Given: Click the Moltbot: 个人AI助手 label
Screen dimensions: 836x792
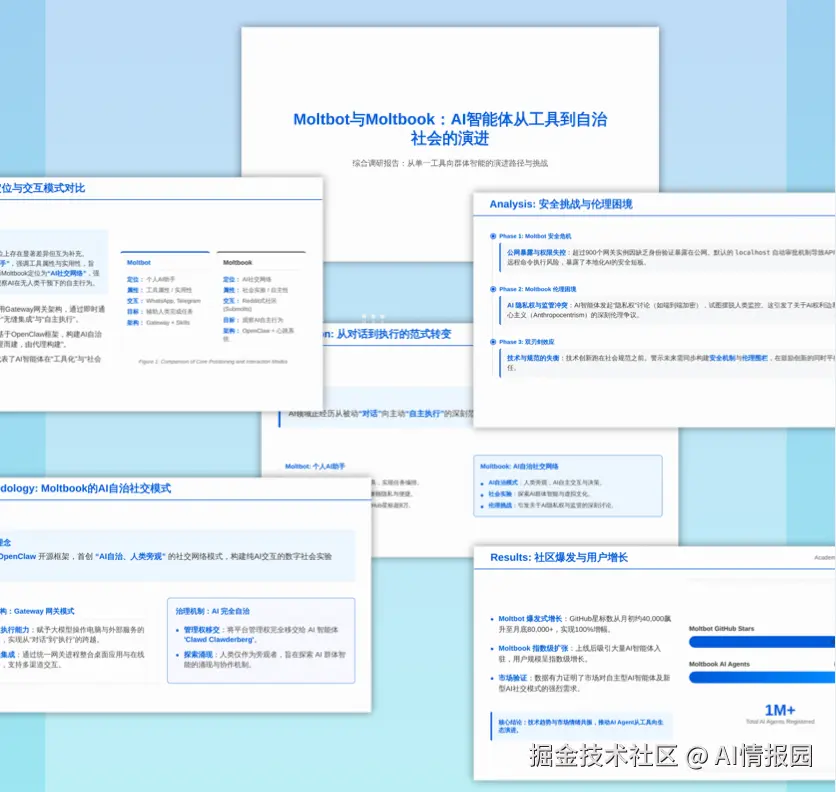Looking at the screenshot, I should pyautogui.click(x=315, y=466).
